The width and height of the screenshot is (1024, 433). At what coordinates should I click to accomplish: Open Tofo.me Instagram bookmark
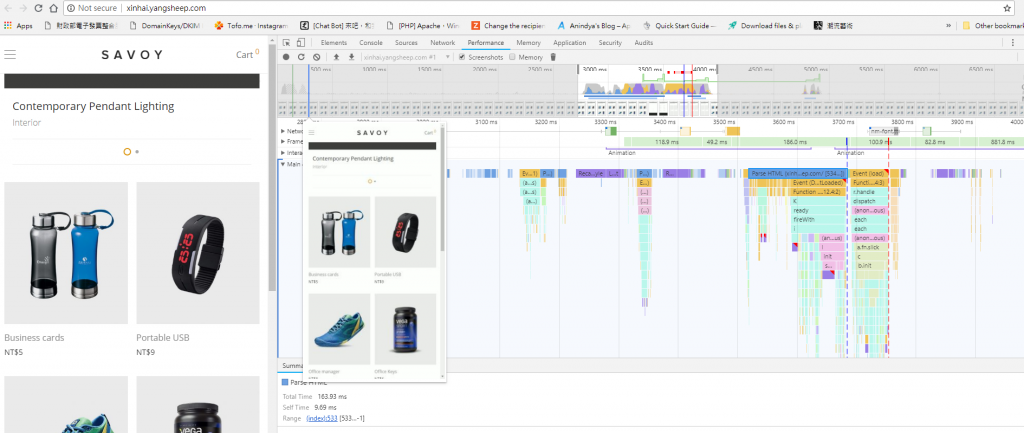pos(251,25)
